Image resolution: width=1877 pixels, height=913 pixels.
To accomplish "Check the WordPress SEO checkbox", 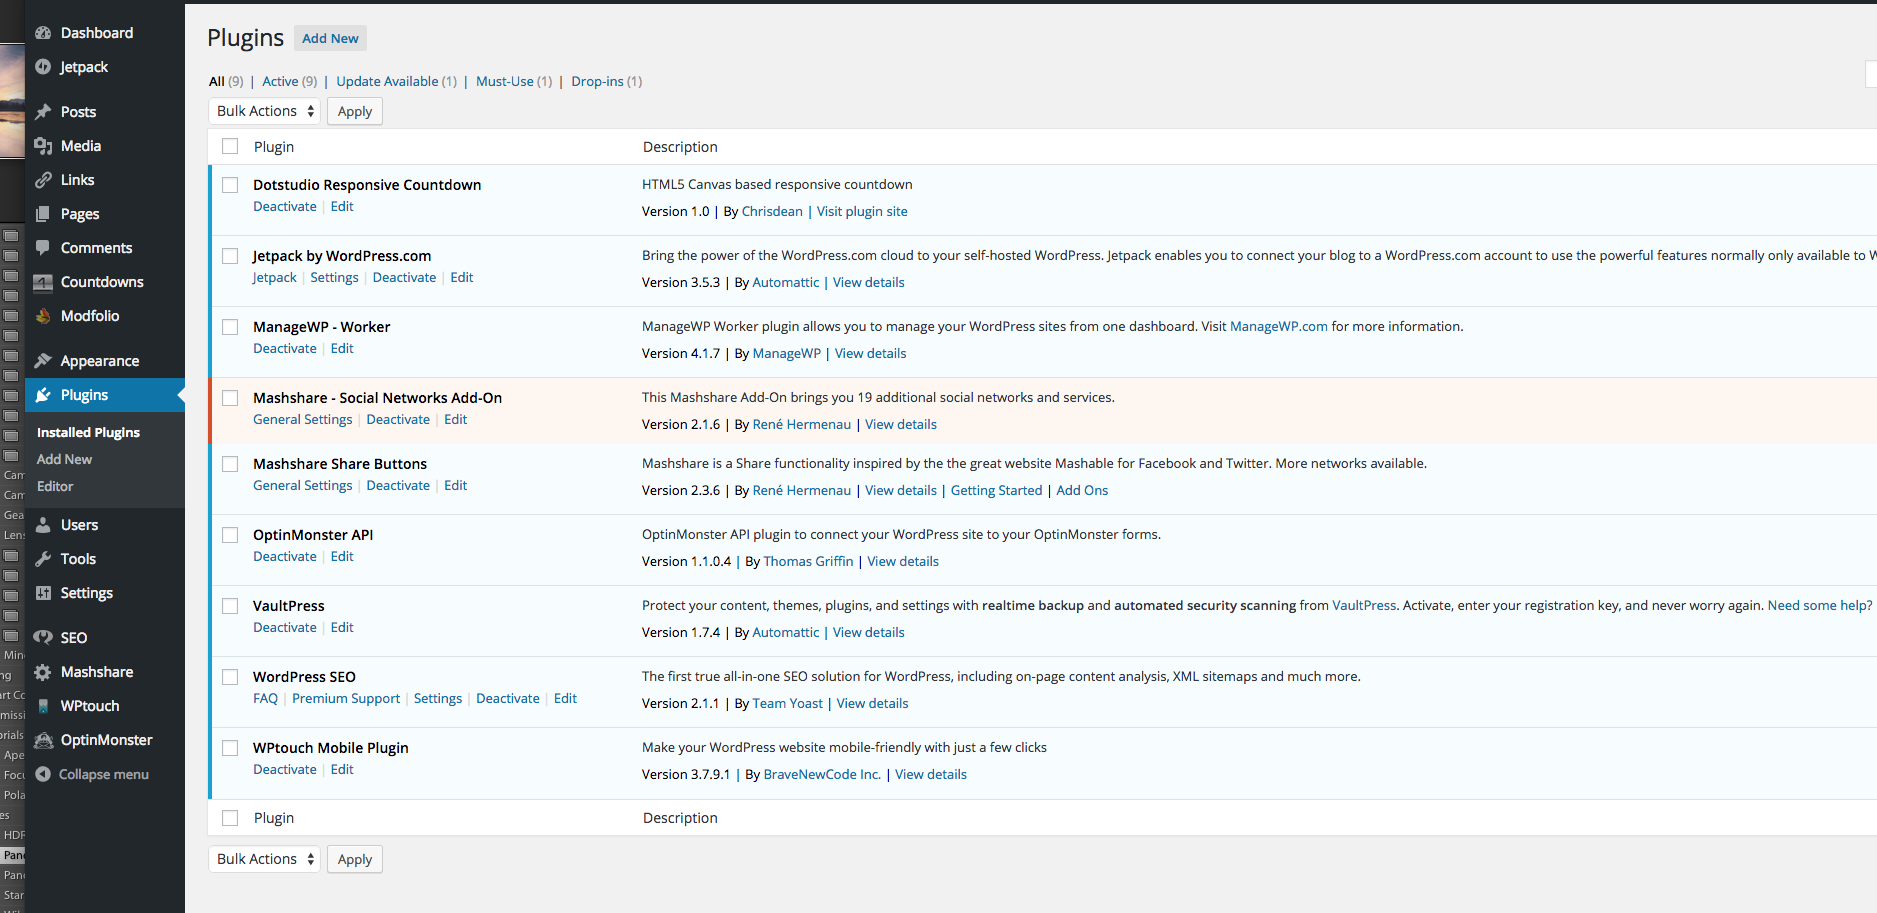I will pyautogui.click(x=230, y=677).
